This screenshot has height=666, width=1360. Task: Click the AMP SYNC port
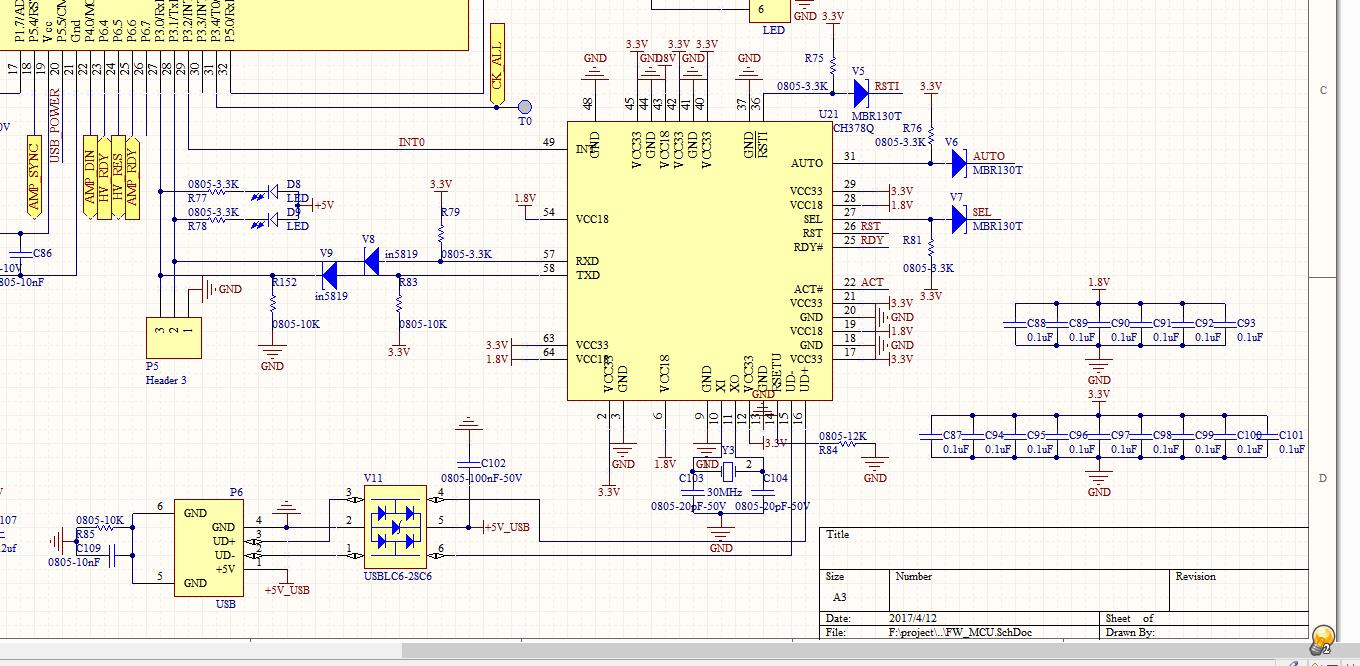[x=34, y=176]
